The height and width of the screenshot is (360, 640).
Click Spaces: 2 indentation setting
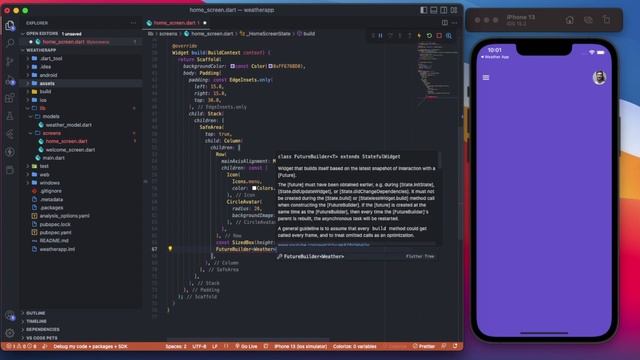point(176,346)
